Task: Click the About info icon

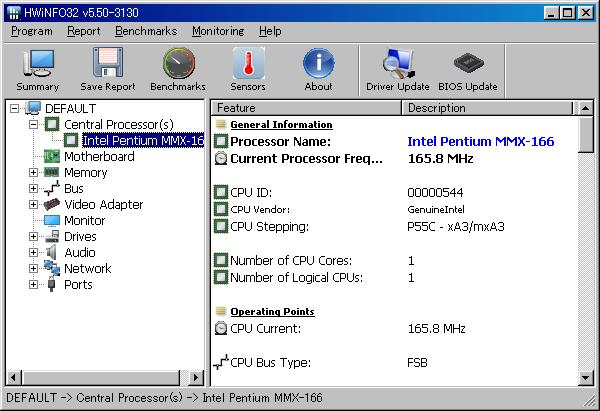Action: [x=318, y=63]
